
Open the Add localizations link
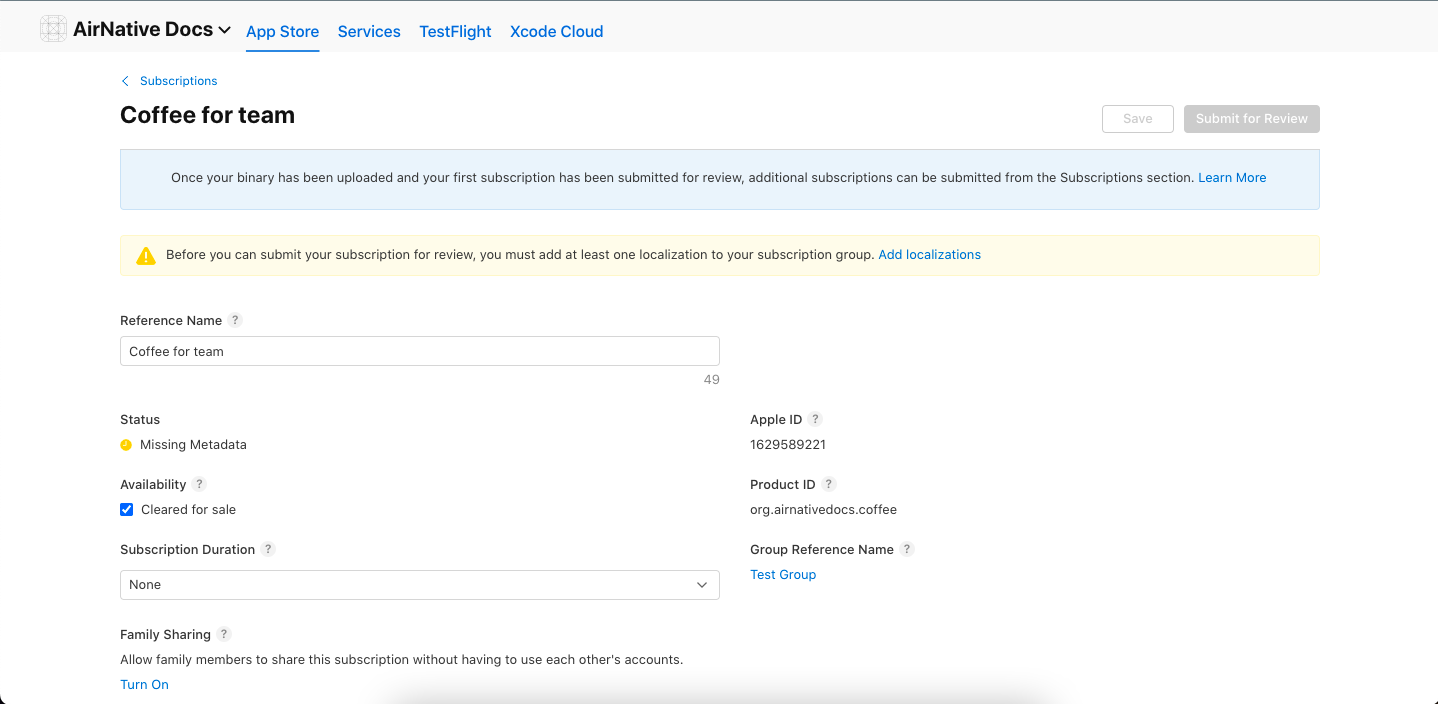(x=929, y=255)
